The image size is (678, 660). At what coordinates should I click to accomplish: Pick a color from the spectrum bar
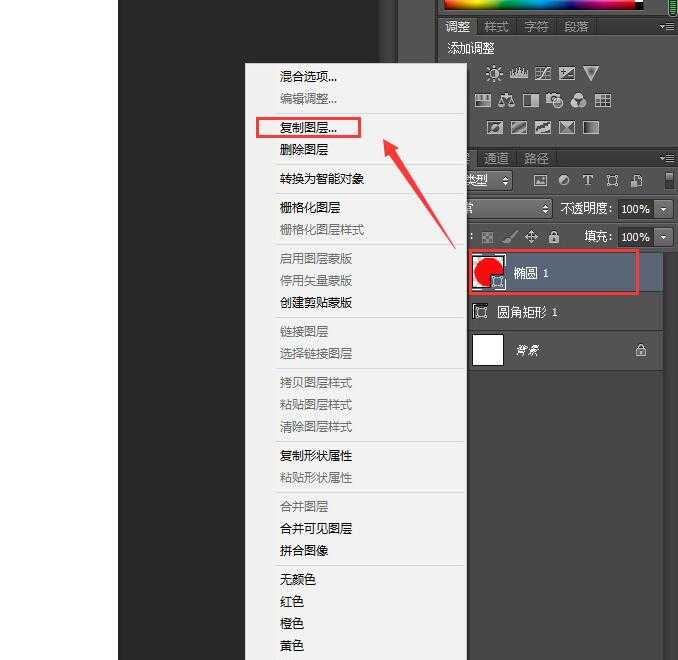pos(540,4)
